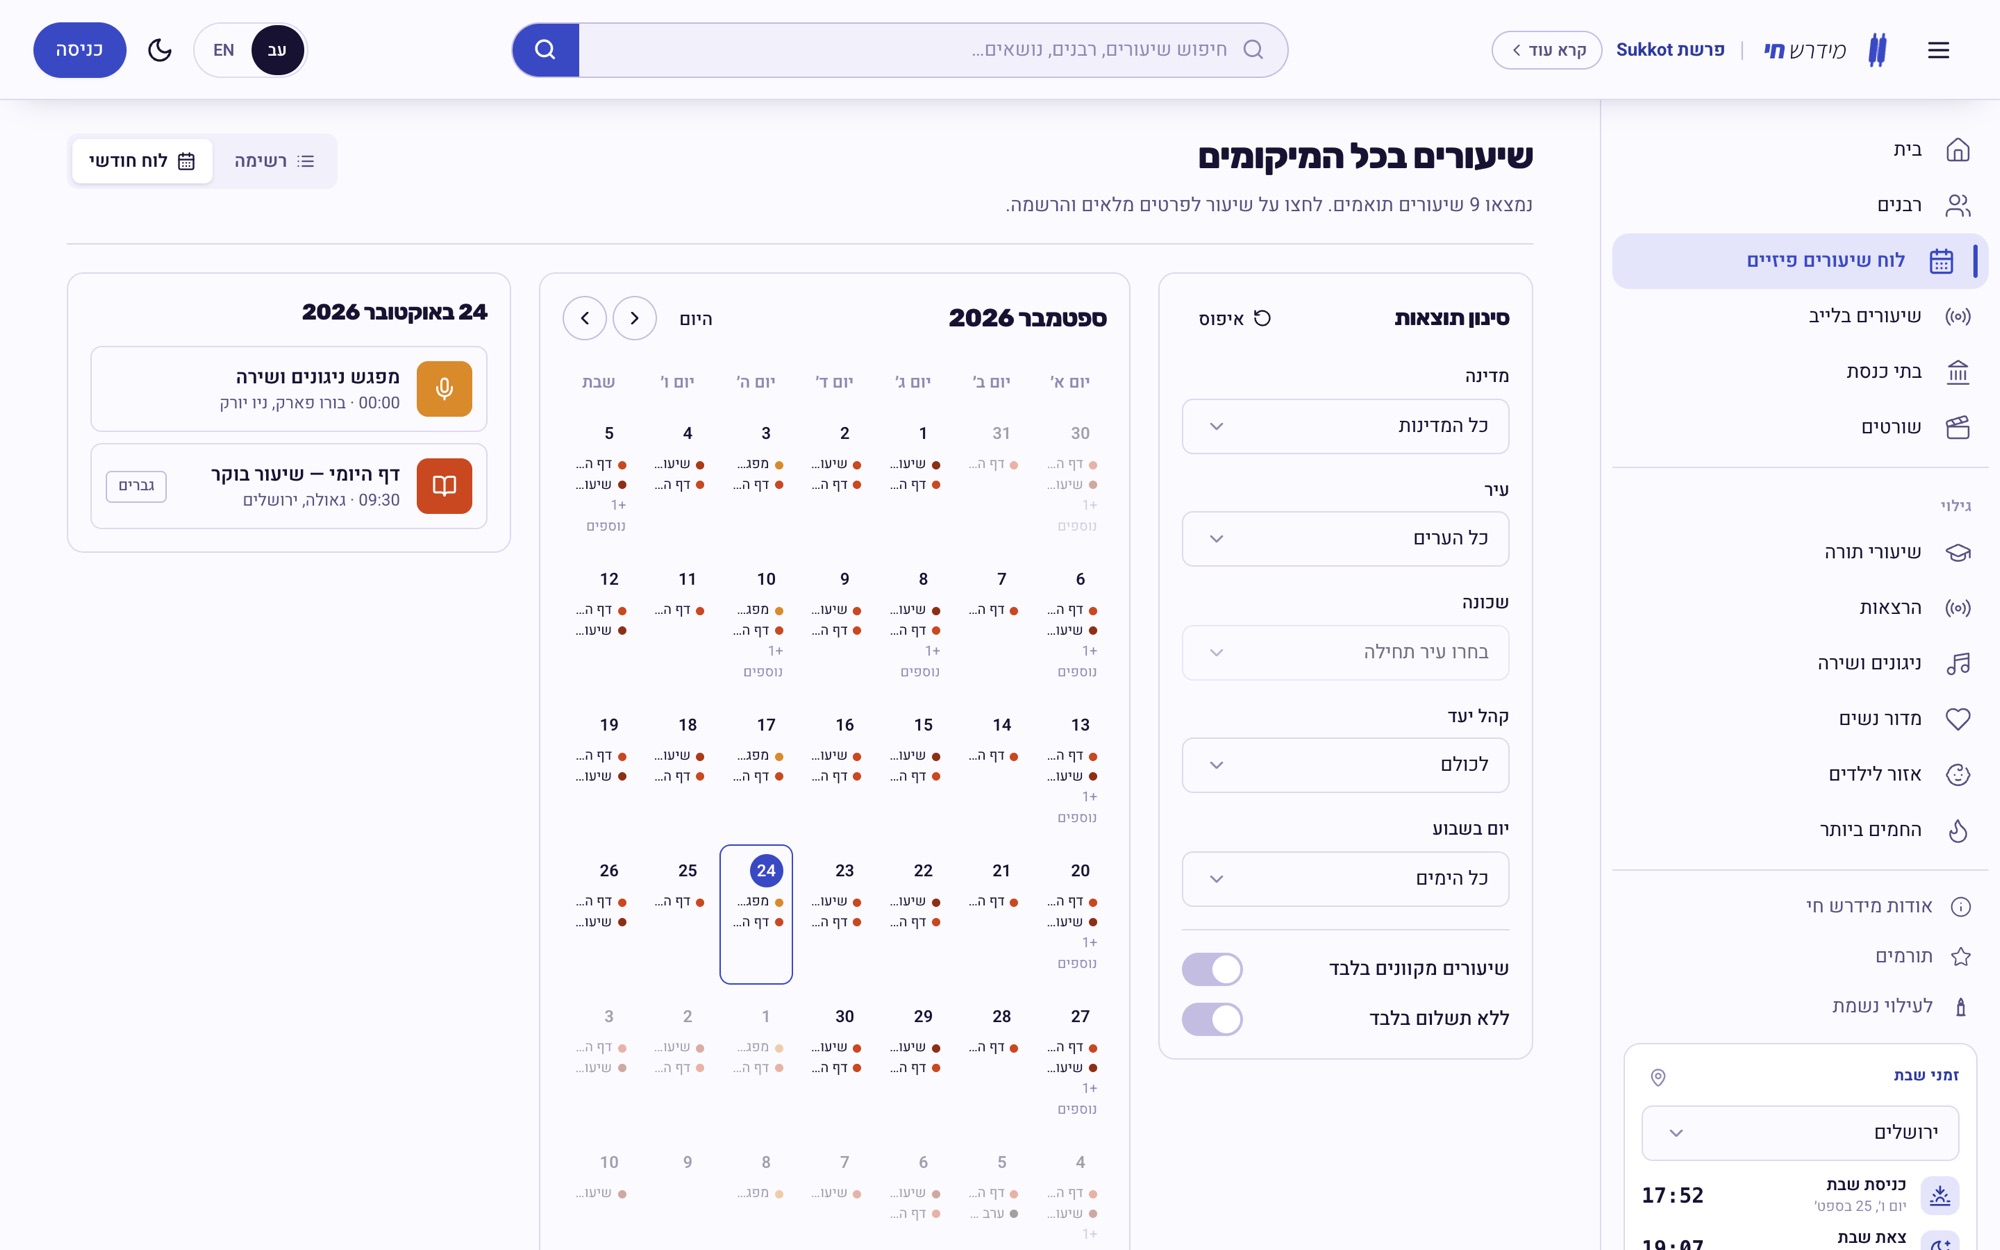Open the ירושלים city dropdown in זמני שבת
Screen dimensions: 2000x1250
[1800, 1133]
